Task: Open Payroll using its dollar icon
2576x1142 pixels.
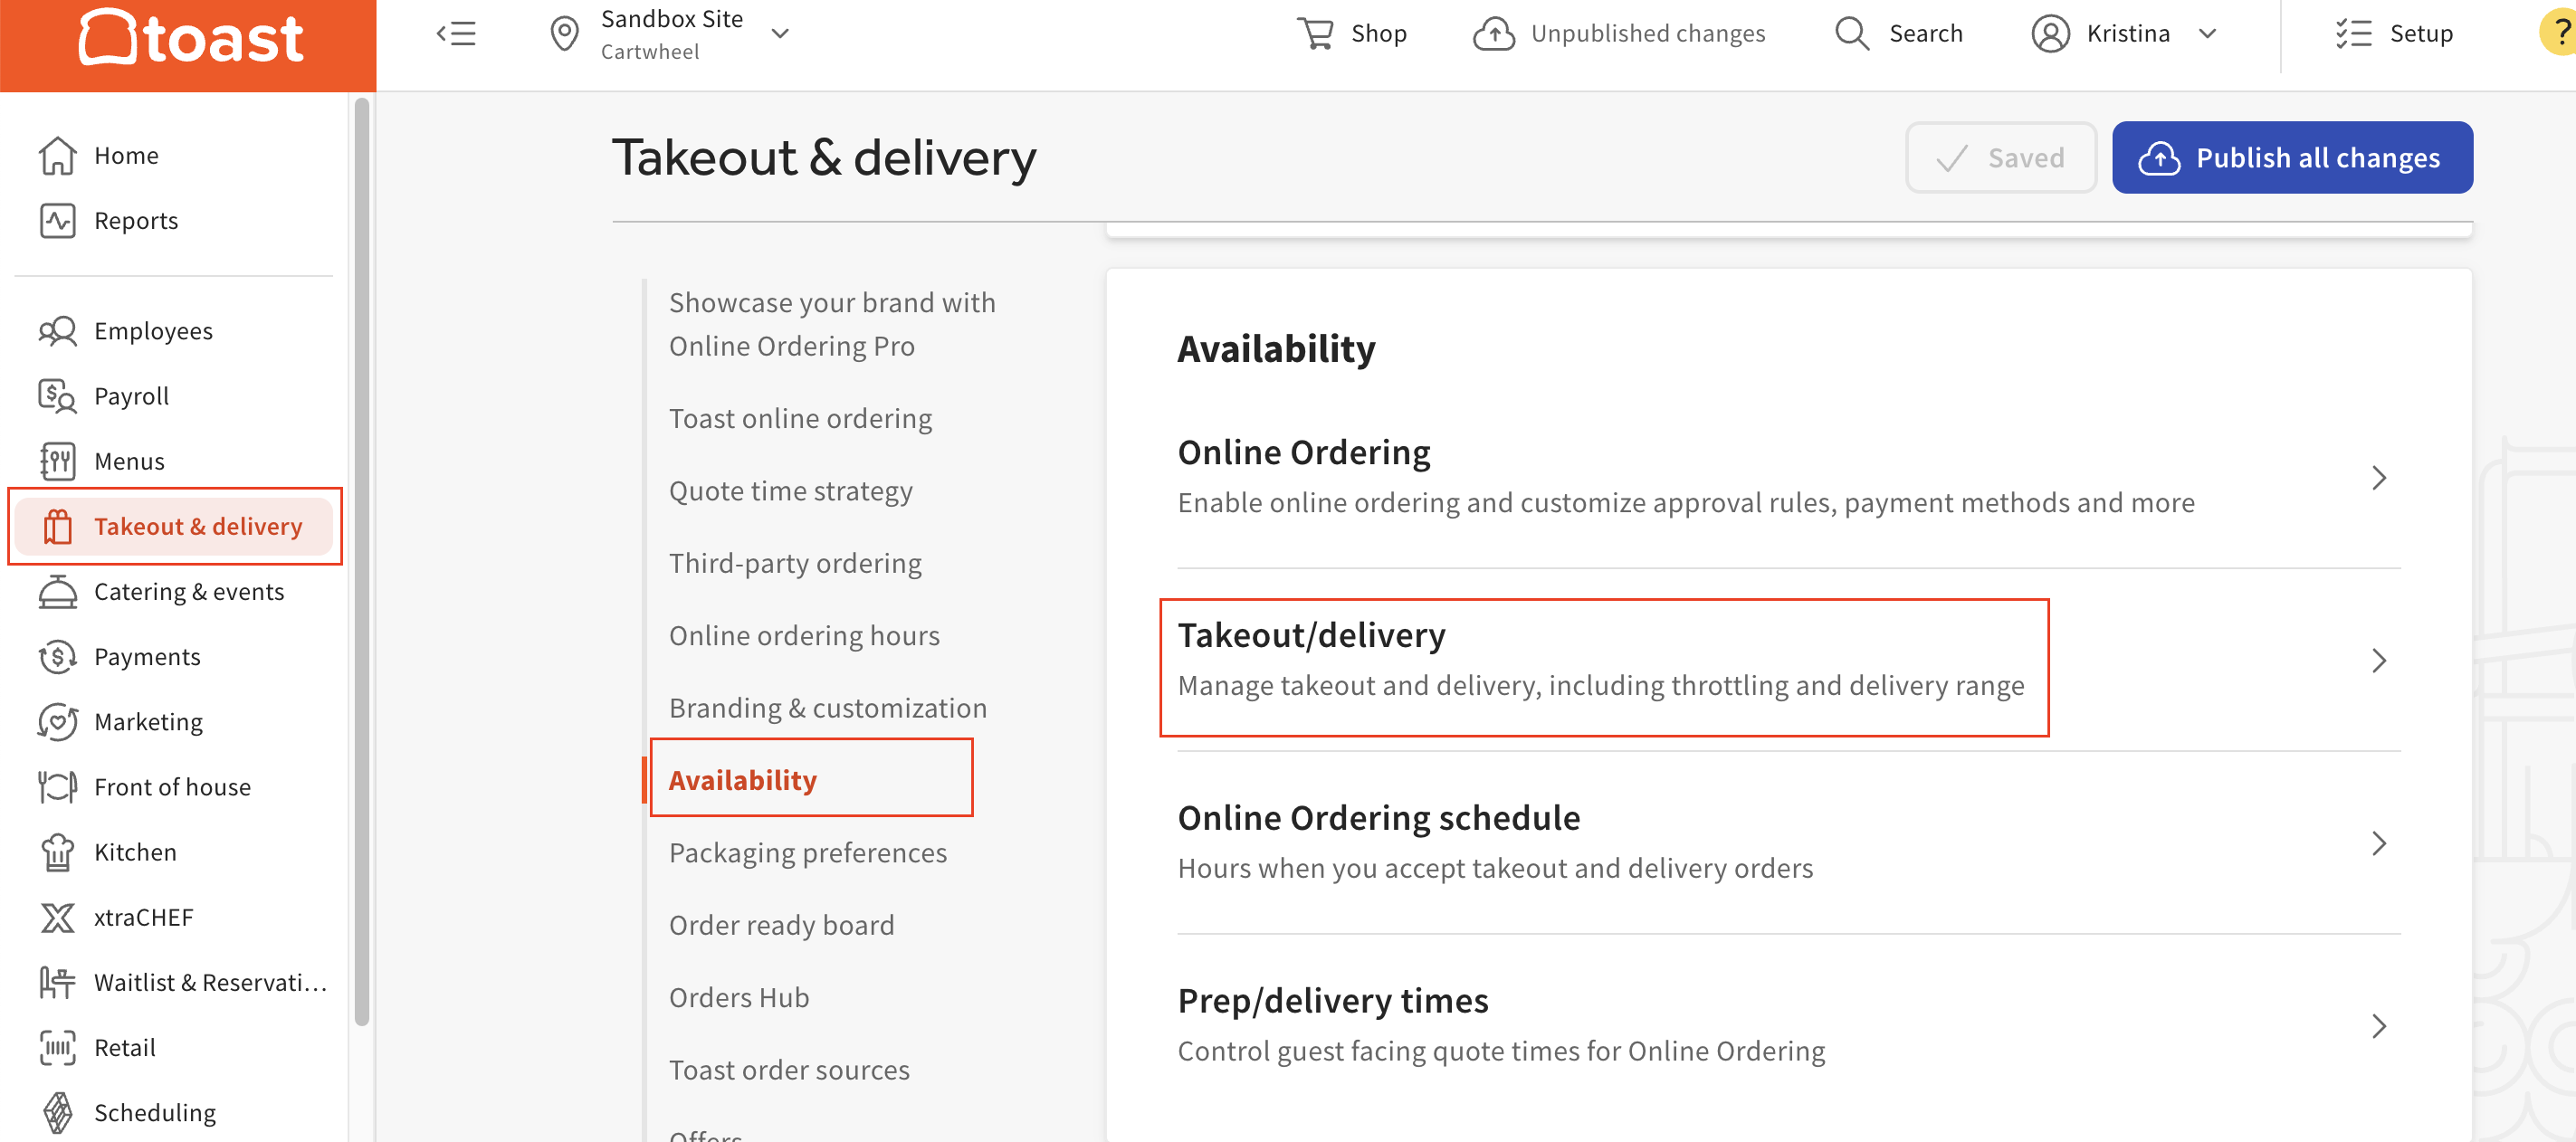Action: click(57, 396)
